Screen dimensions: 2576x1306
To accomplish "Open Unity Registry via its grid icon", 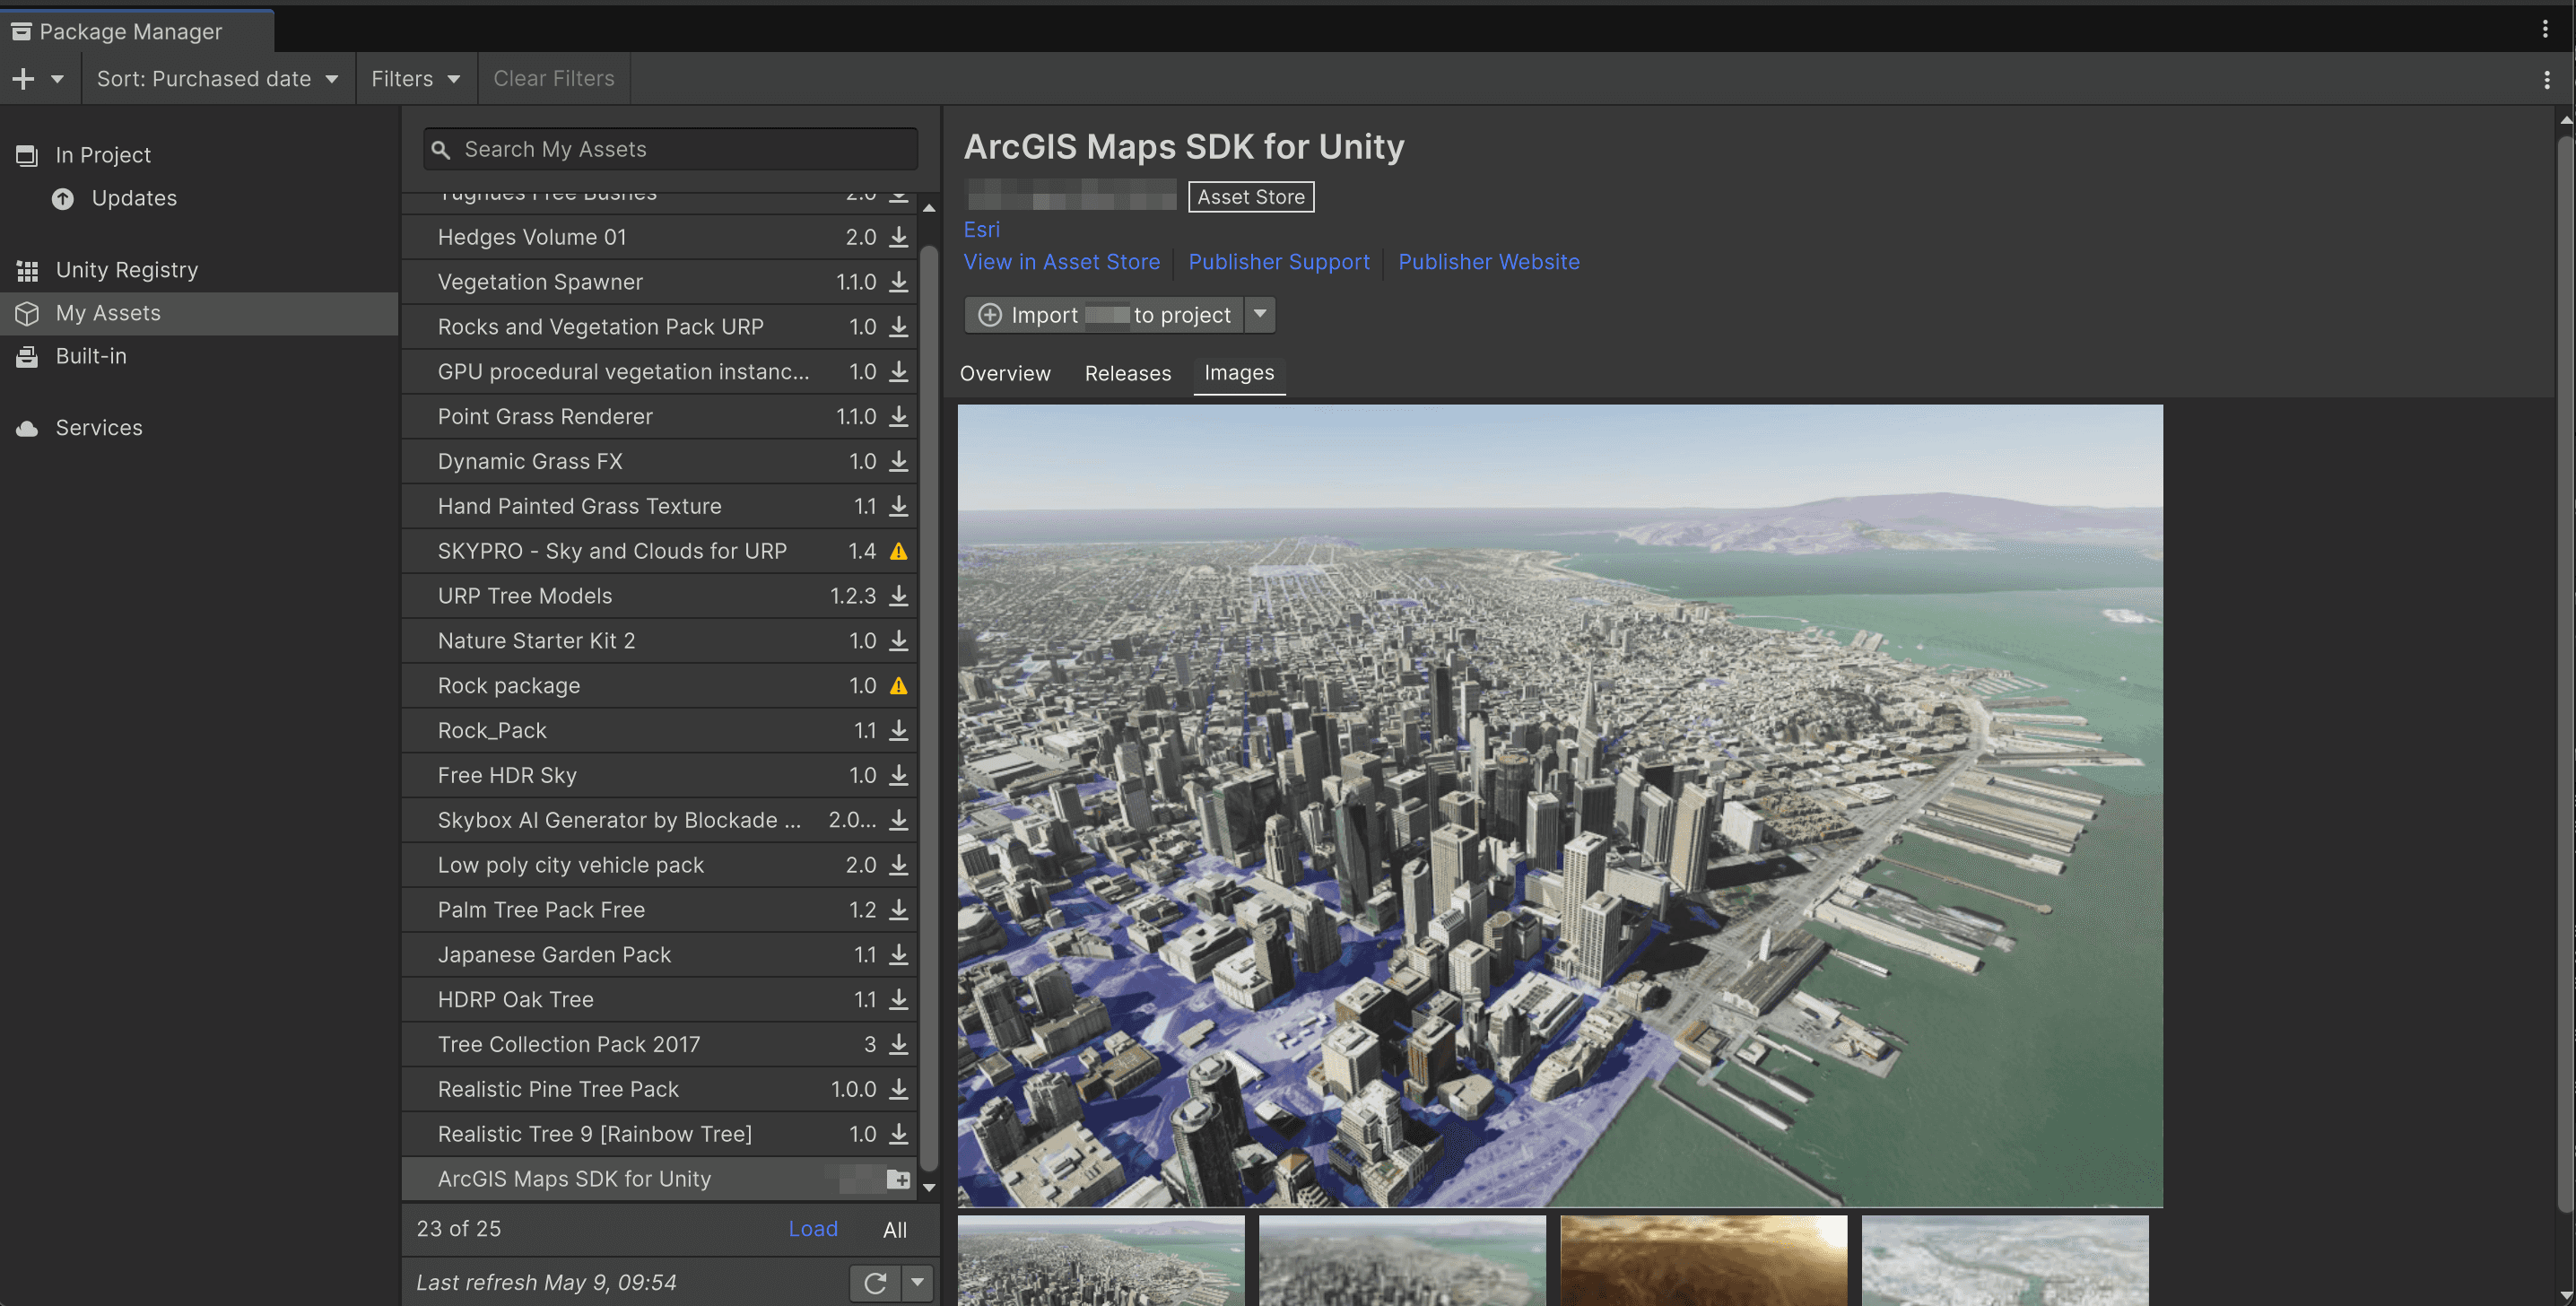I will coord(27,270).
